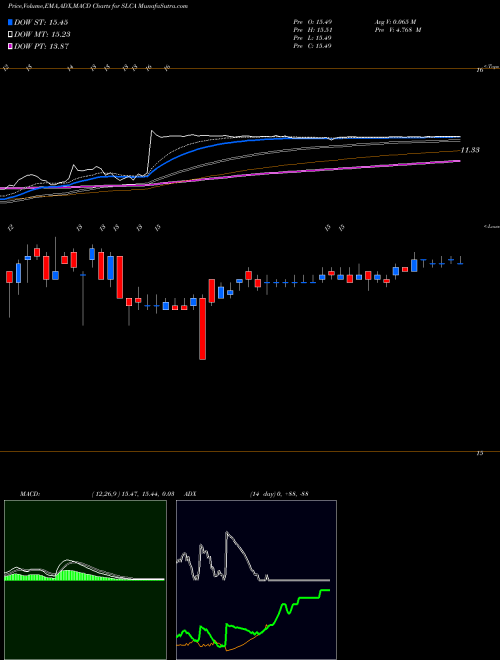
Task: Select the 'DOW ST: 15.45' label
Action: tap(41, 22)
